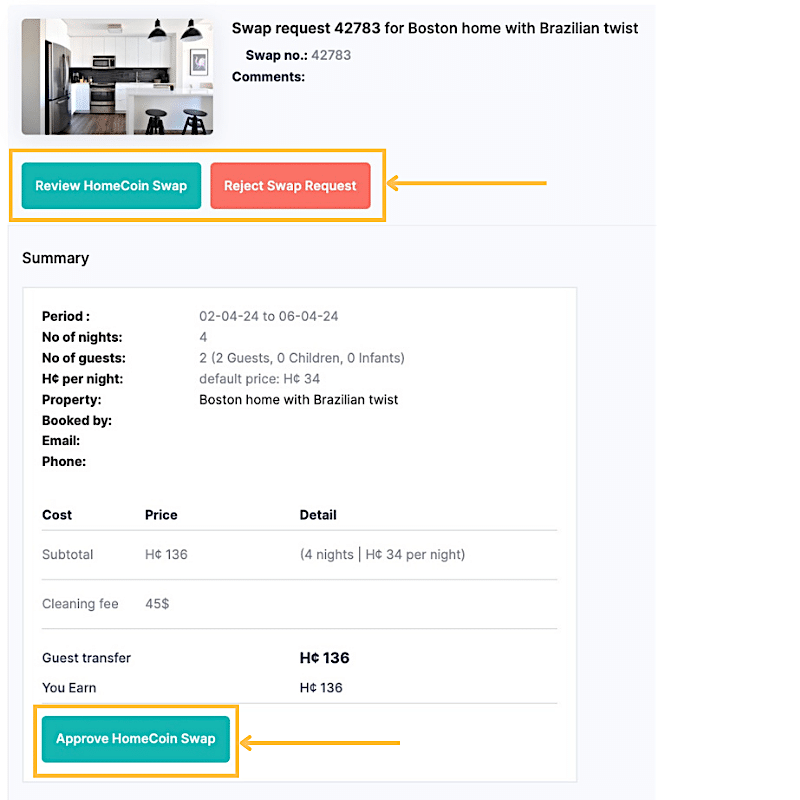Screen dimensions: 800x800
Task: Click the You Earn amount
Action: point(321,688)
